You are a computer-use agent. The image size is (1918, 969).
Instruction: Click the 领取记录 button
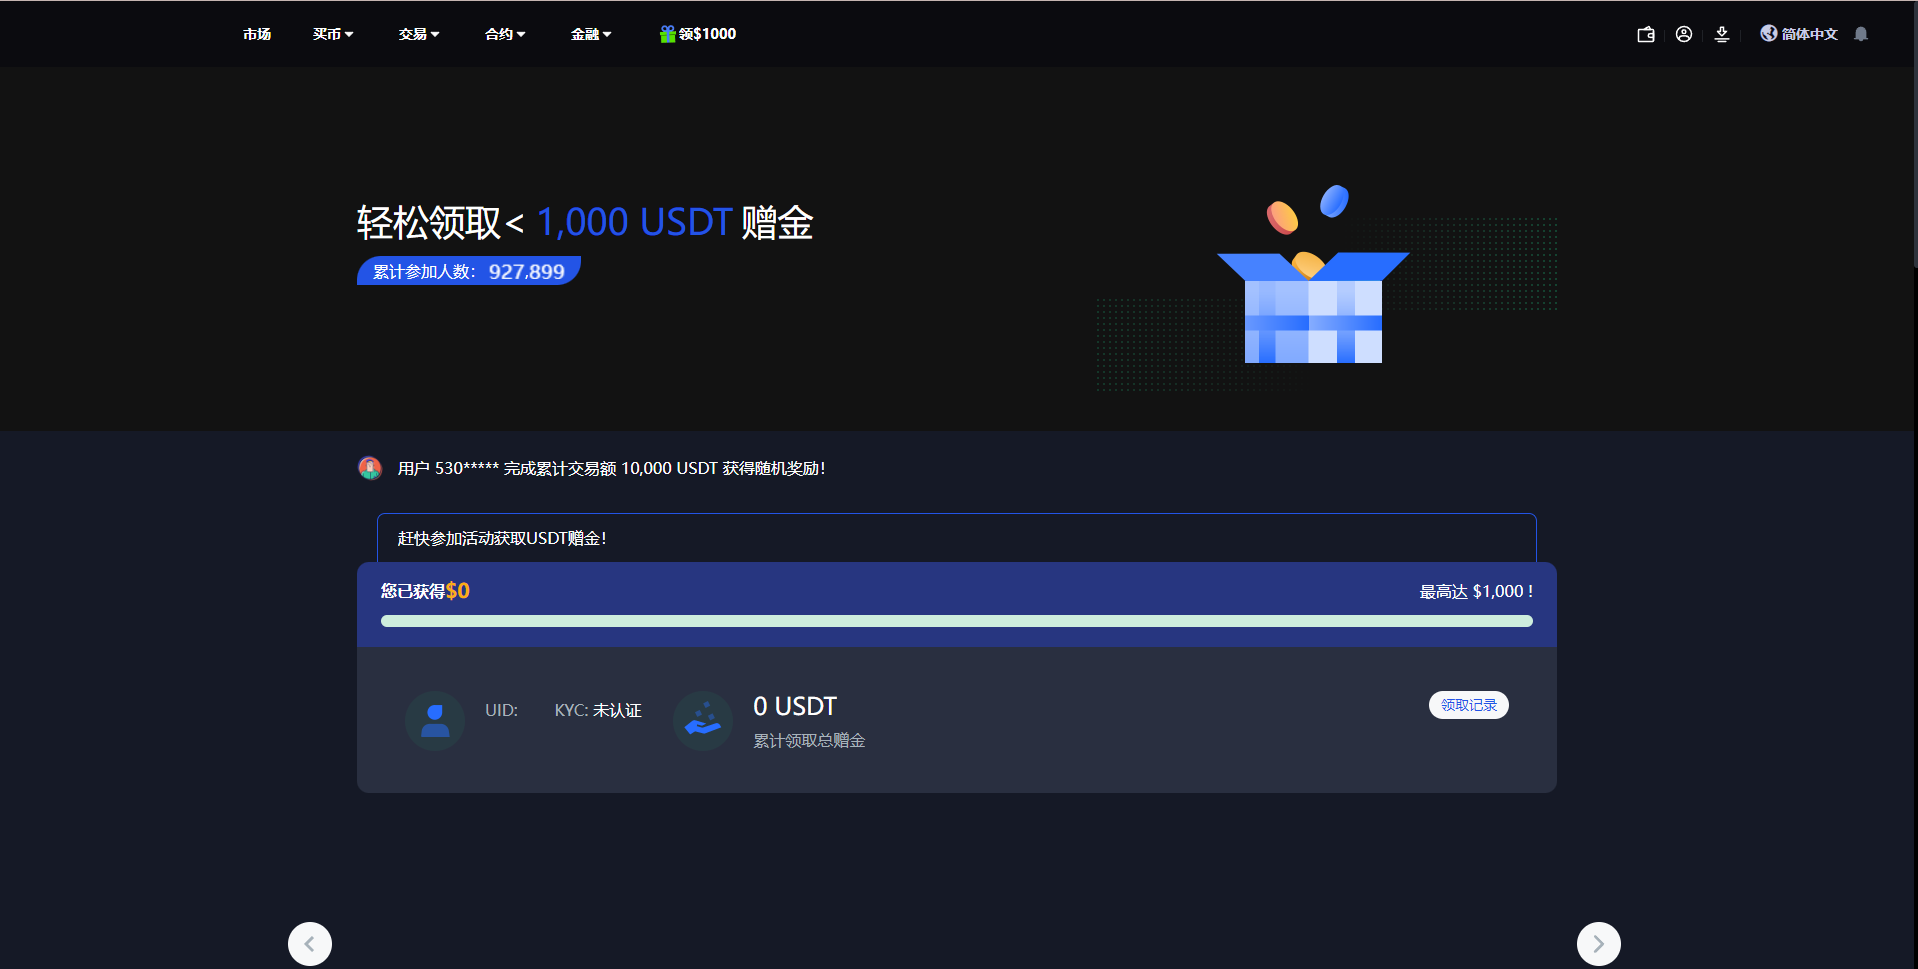1468,705
